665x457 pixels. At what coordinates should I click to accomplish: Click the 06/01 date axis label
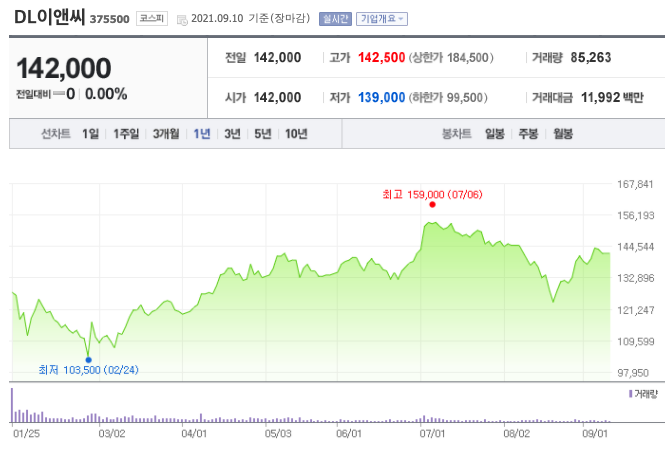pos(349,433)
